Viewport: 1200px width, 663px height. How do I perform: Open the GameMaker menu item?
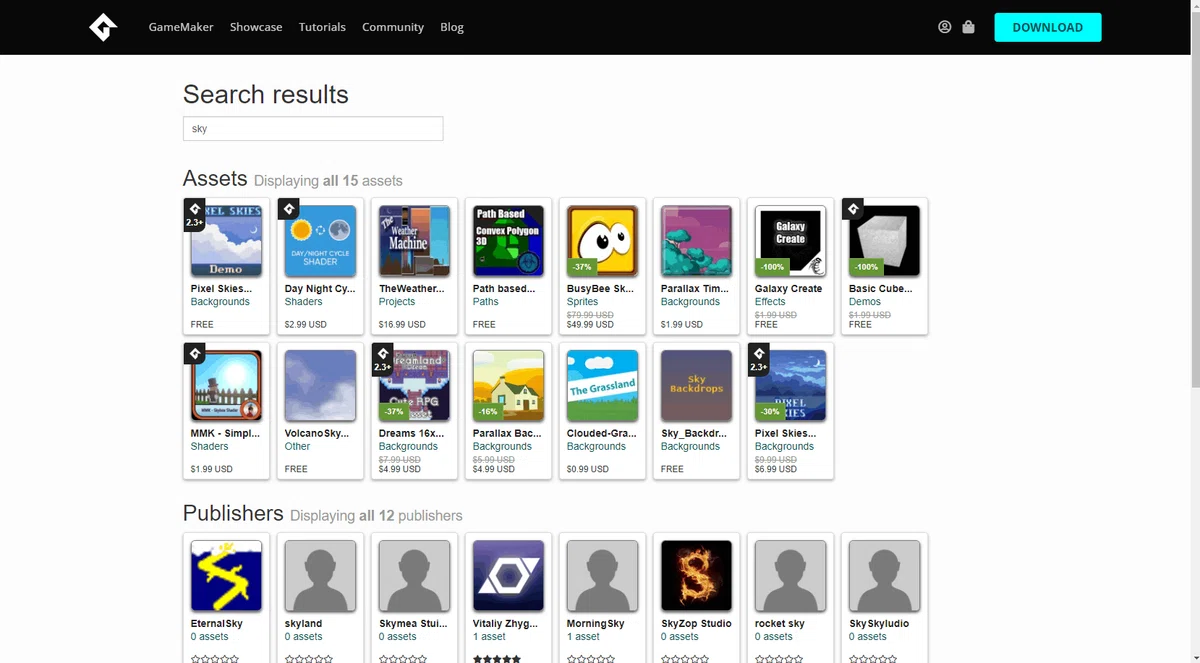coord(181,27)
